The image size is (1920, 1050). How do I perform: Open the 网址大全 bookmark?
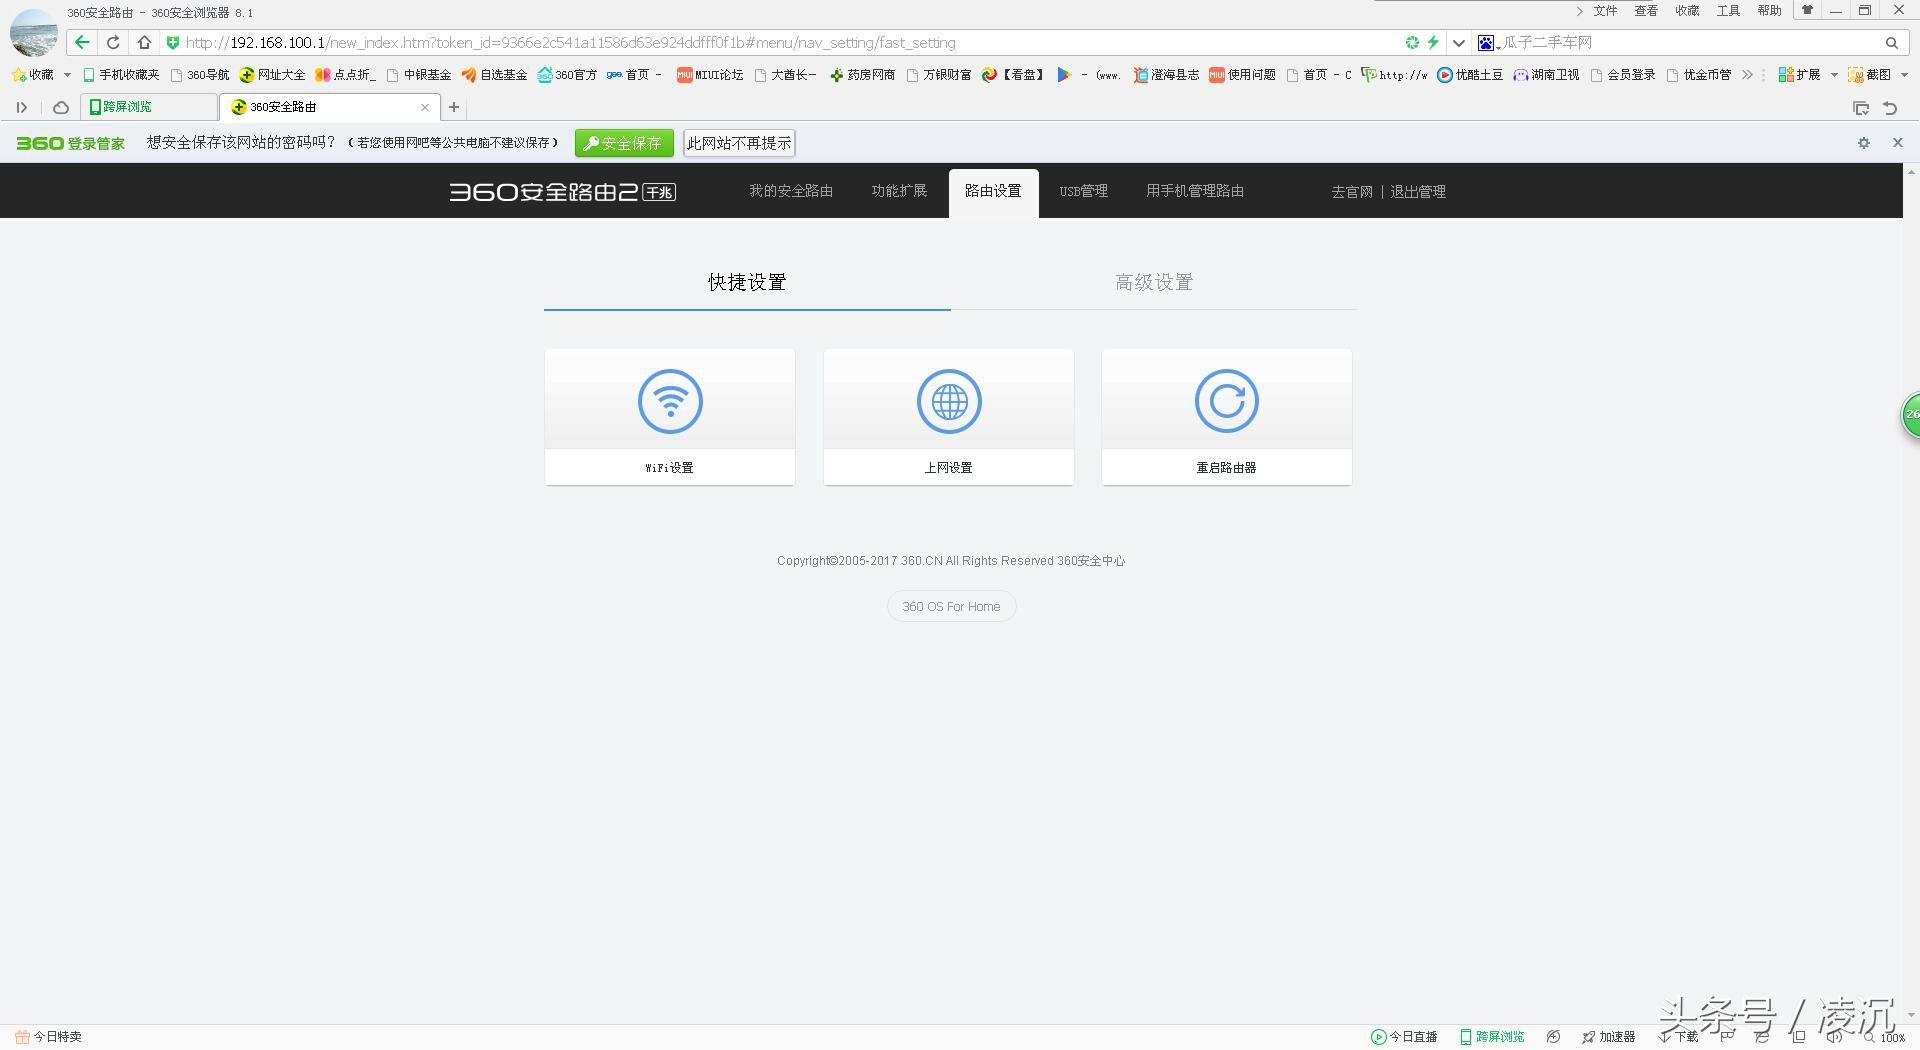tap(272, 75)
